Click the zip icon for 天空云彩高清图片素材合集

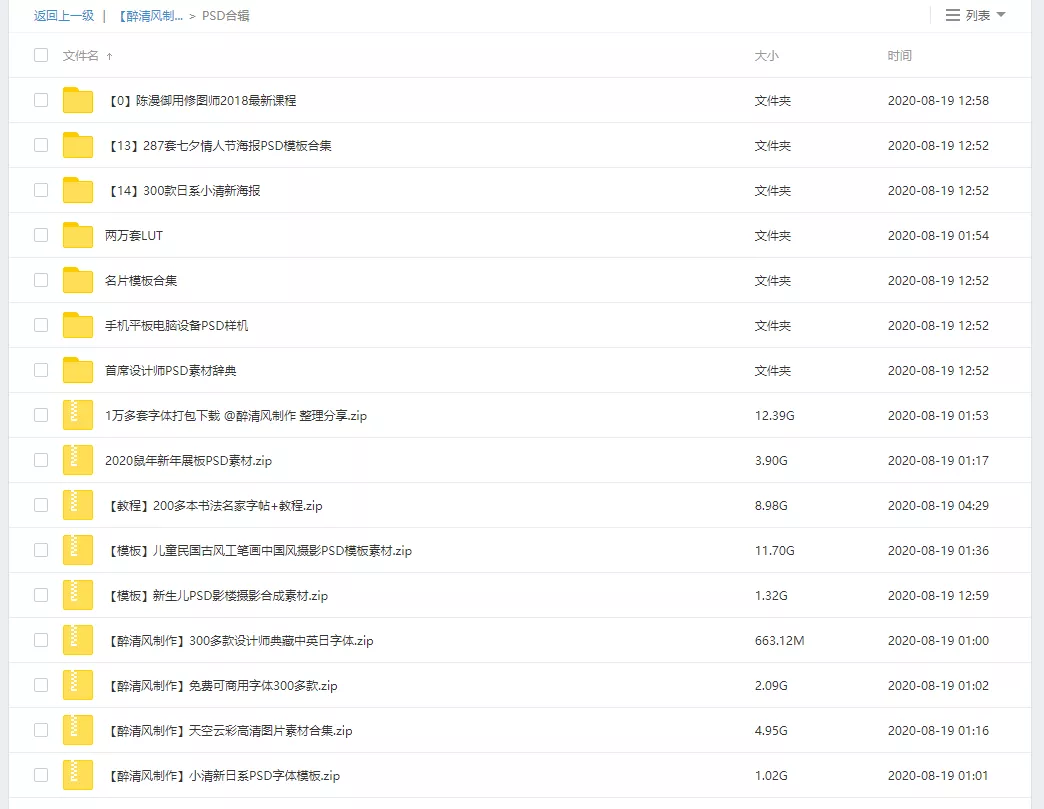78,730
